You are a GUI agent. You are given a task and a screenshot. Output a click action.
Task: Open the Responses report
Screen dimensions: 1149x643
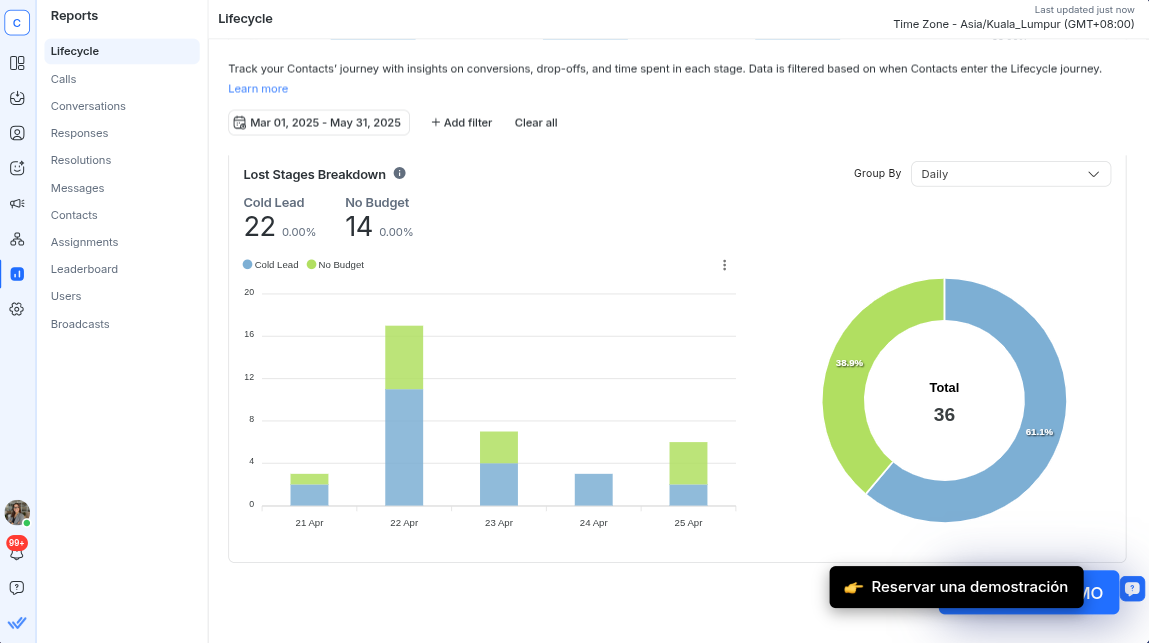(x=79, y=133)
